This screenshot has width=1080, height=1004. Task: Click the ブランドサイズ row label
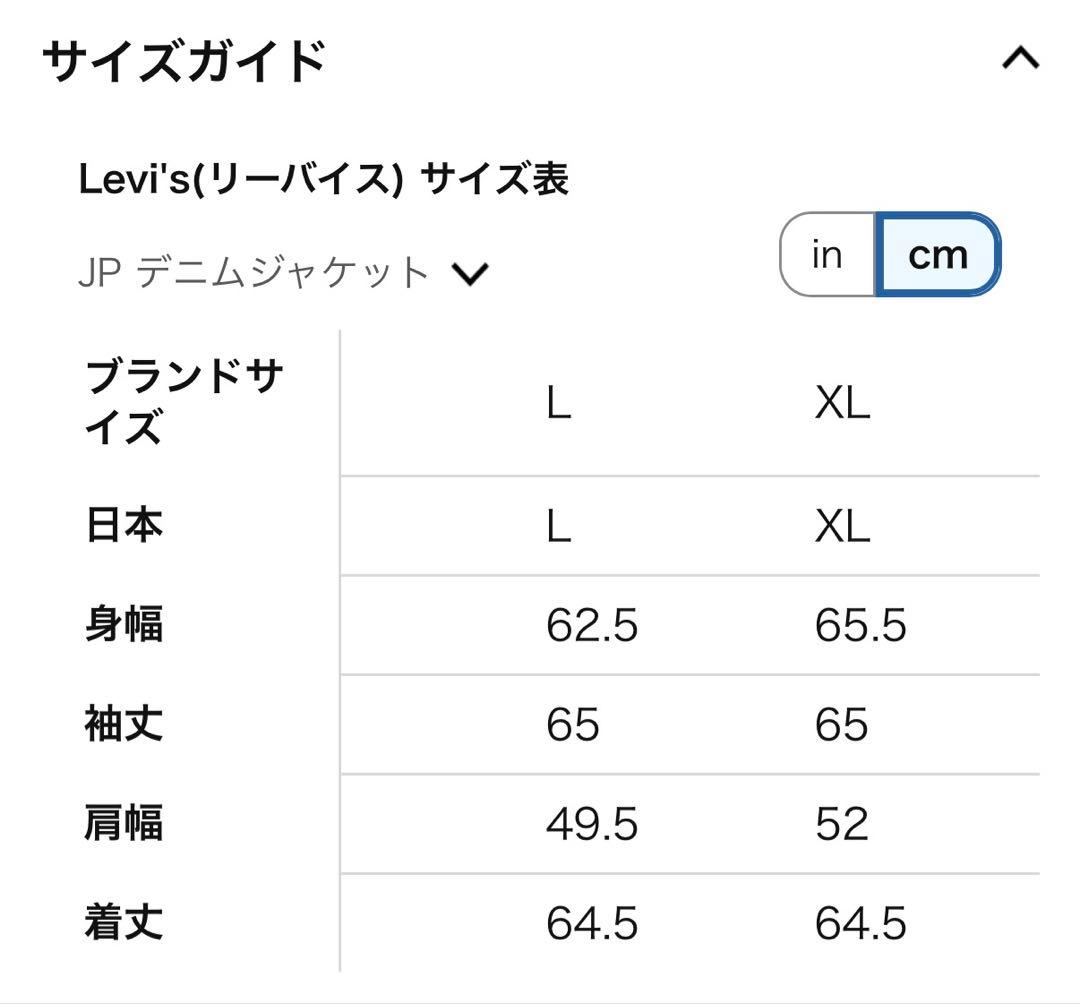[x=185, y=403]
